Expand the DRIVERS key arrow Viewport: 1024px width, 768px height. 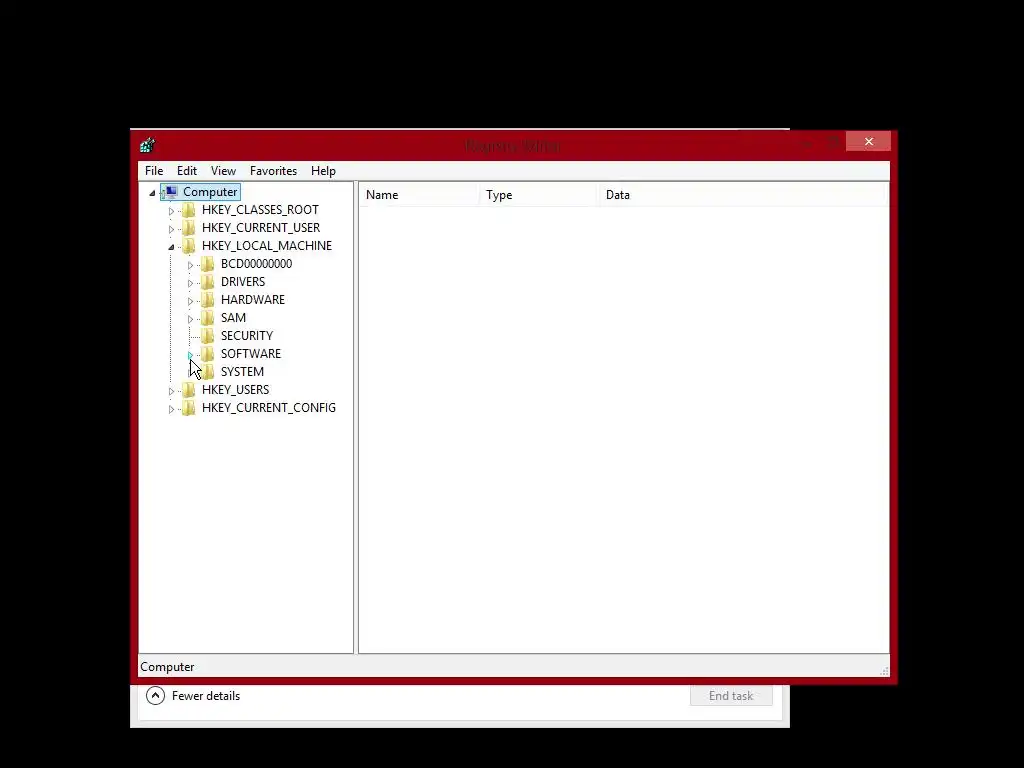[x=190, y=283]
